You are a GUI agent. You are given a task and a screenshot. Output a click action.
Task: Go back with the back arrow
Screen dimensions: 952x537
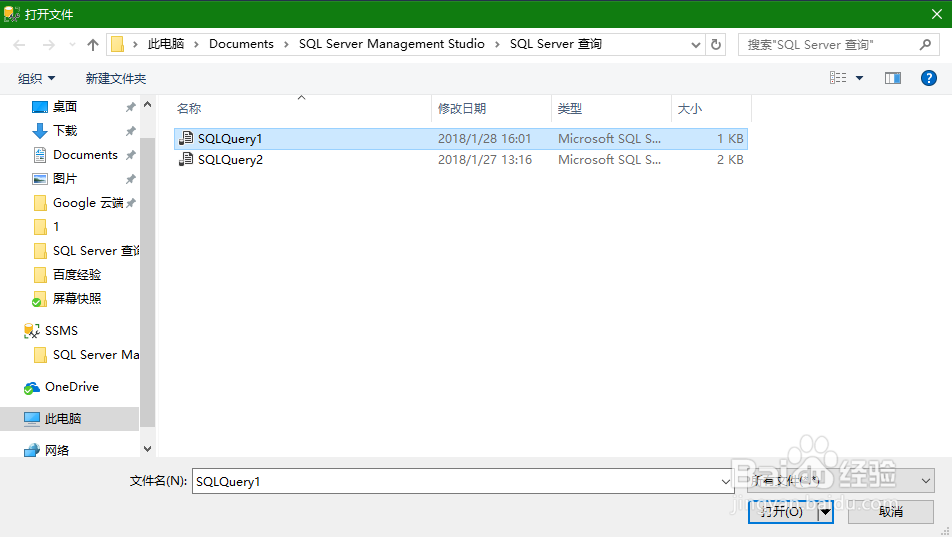[x=19, y=44]
